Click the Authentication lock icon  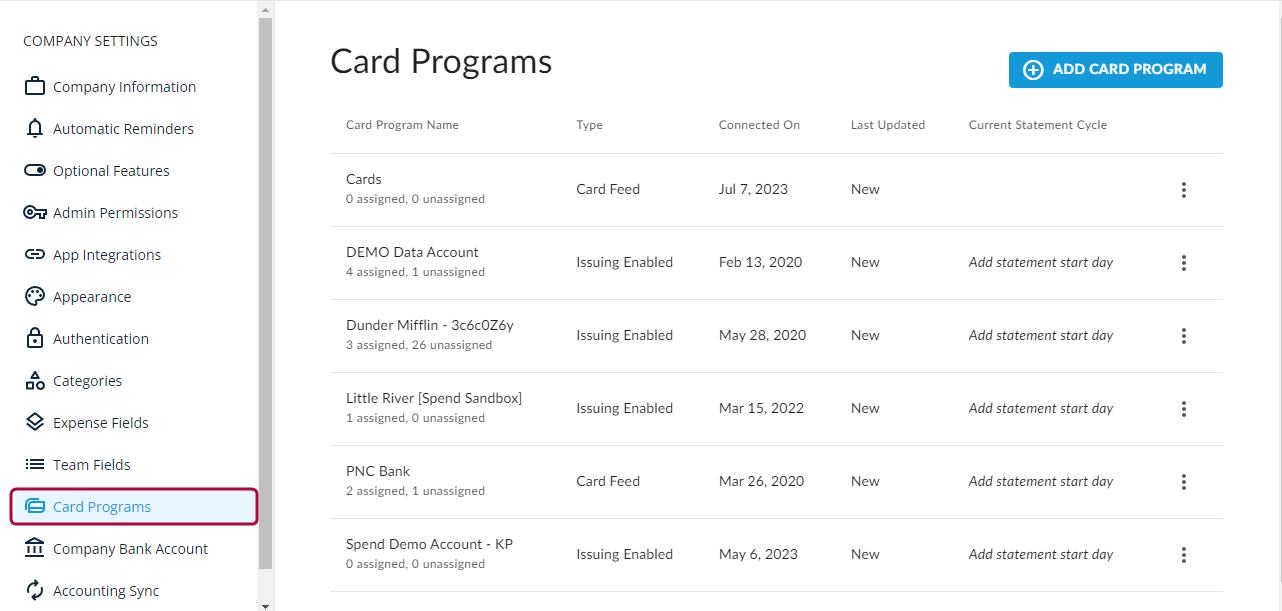pos(34,338)
